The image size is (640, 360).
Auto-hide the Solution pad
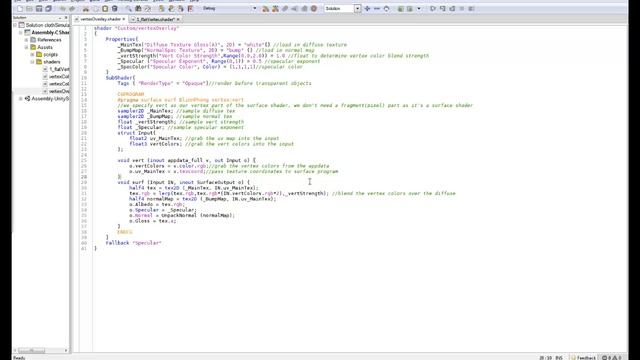(x=60, y=18)
